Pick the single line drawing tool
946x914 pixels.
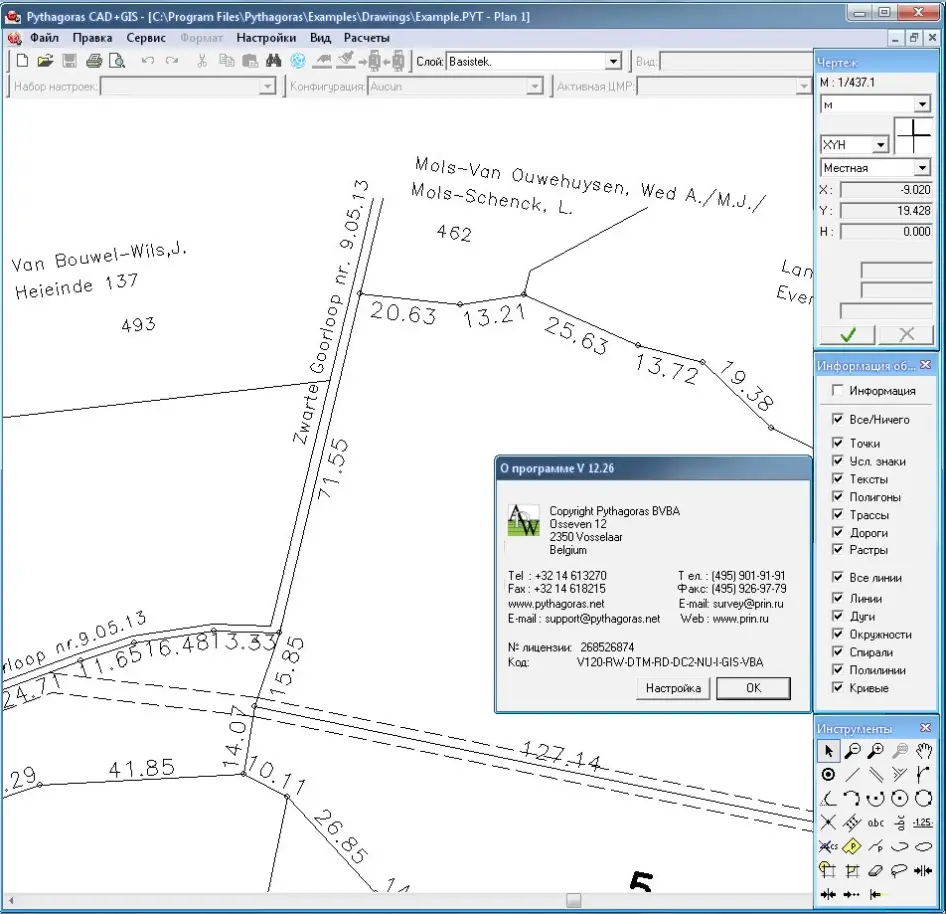852,775
